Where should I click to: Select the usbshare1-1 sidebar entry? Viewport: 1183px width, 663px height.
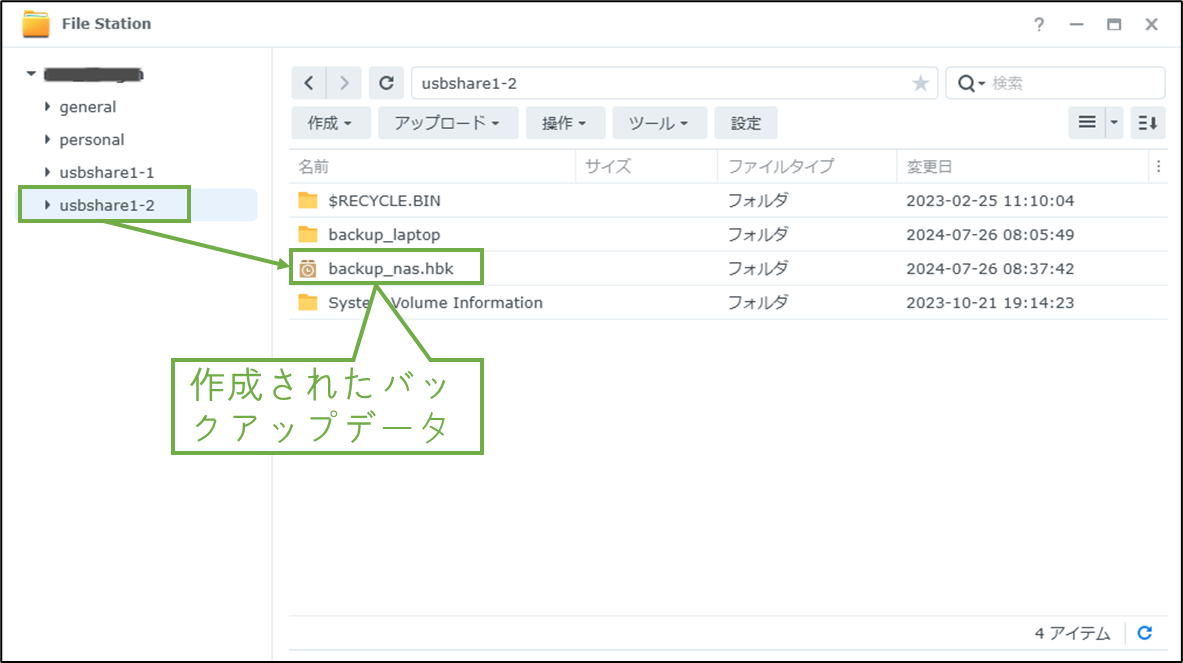106,171
